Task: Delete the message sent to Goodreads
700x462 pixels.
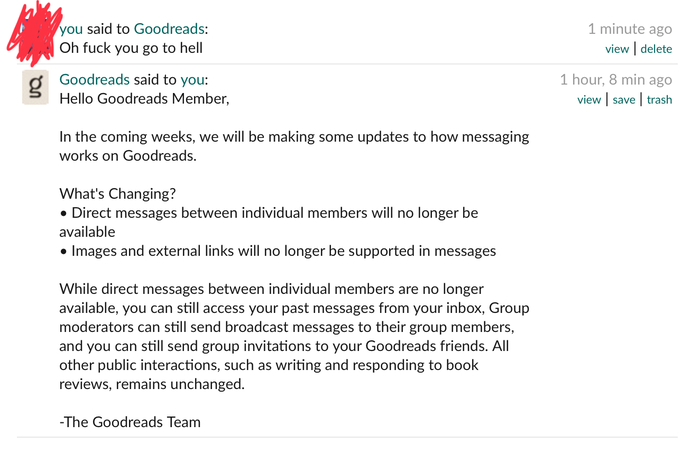Action: [656, 49]
